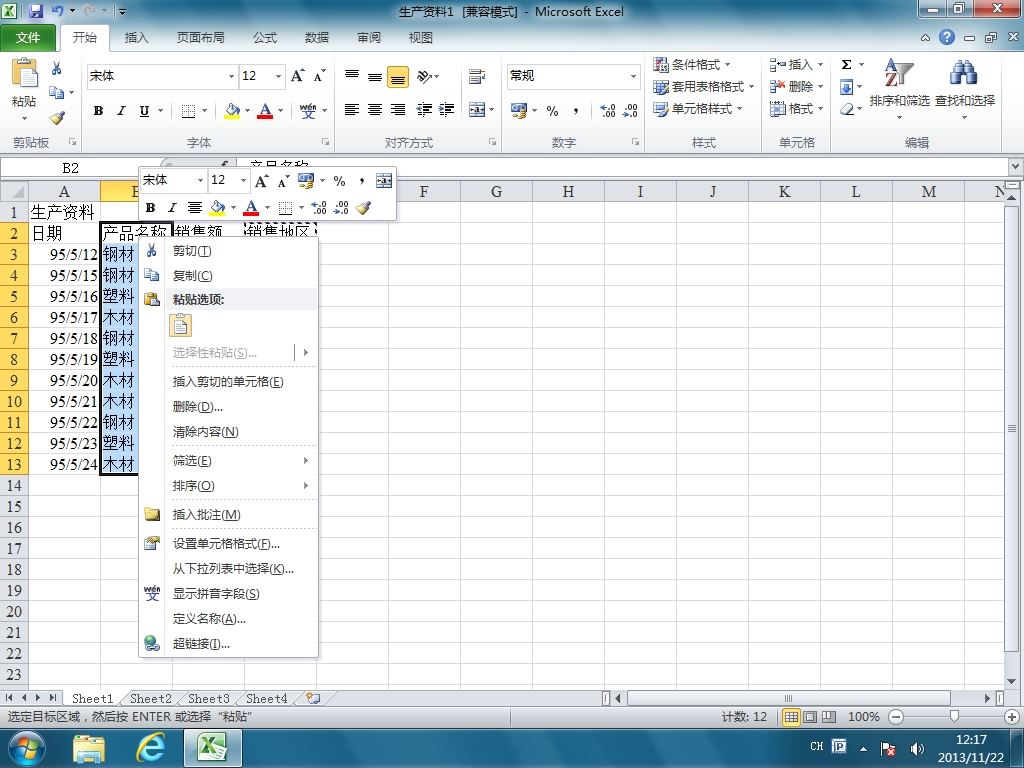The height and width of the screenshot is (768, 1024).
Task: Toggle Bold in the mini toolbar
Action: click(x=150, y=208)
